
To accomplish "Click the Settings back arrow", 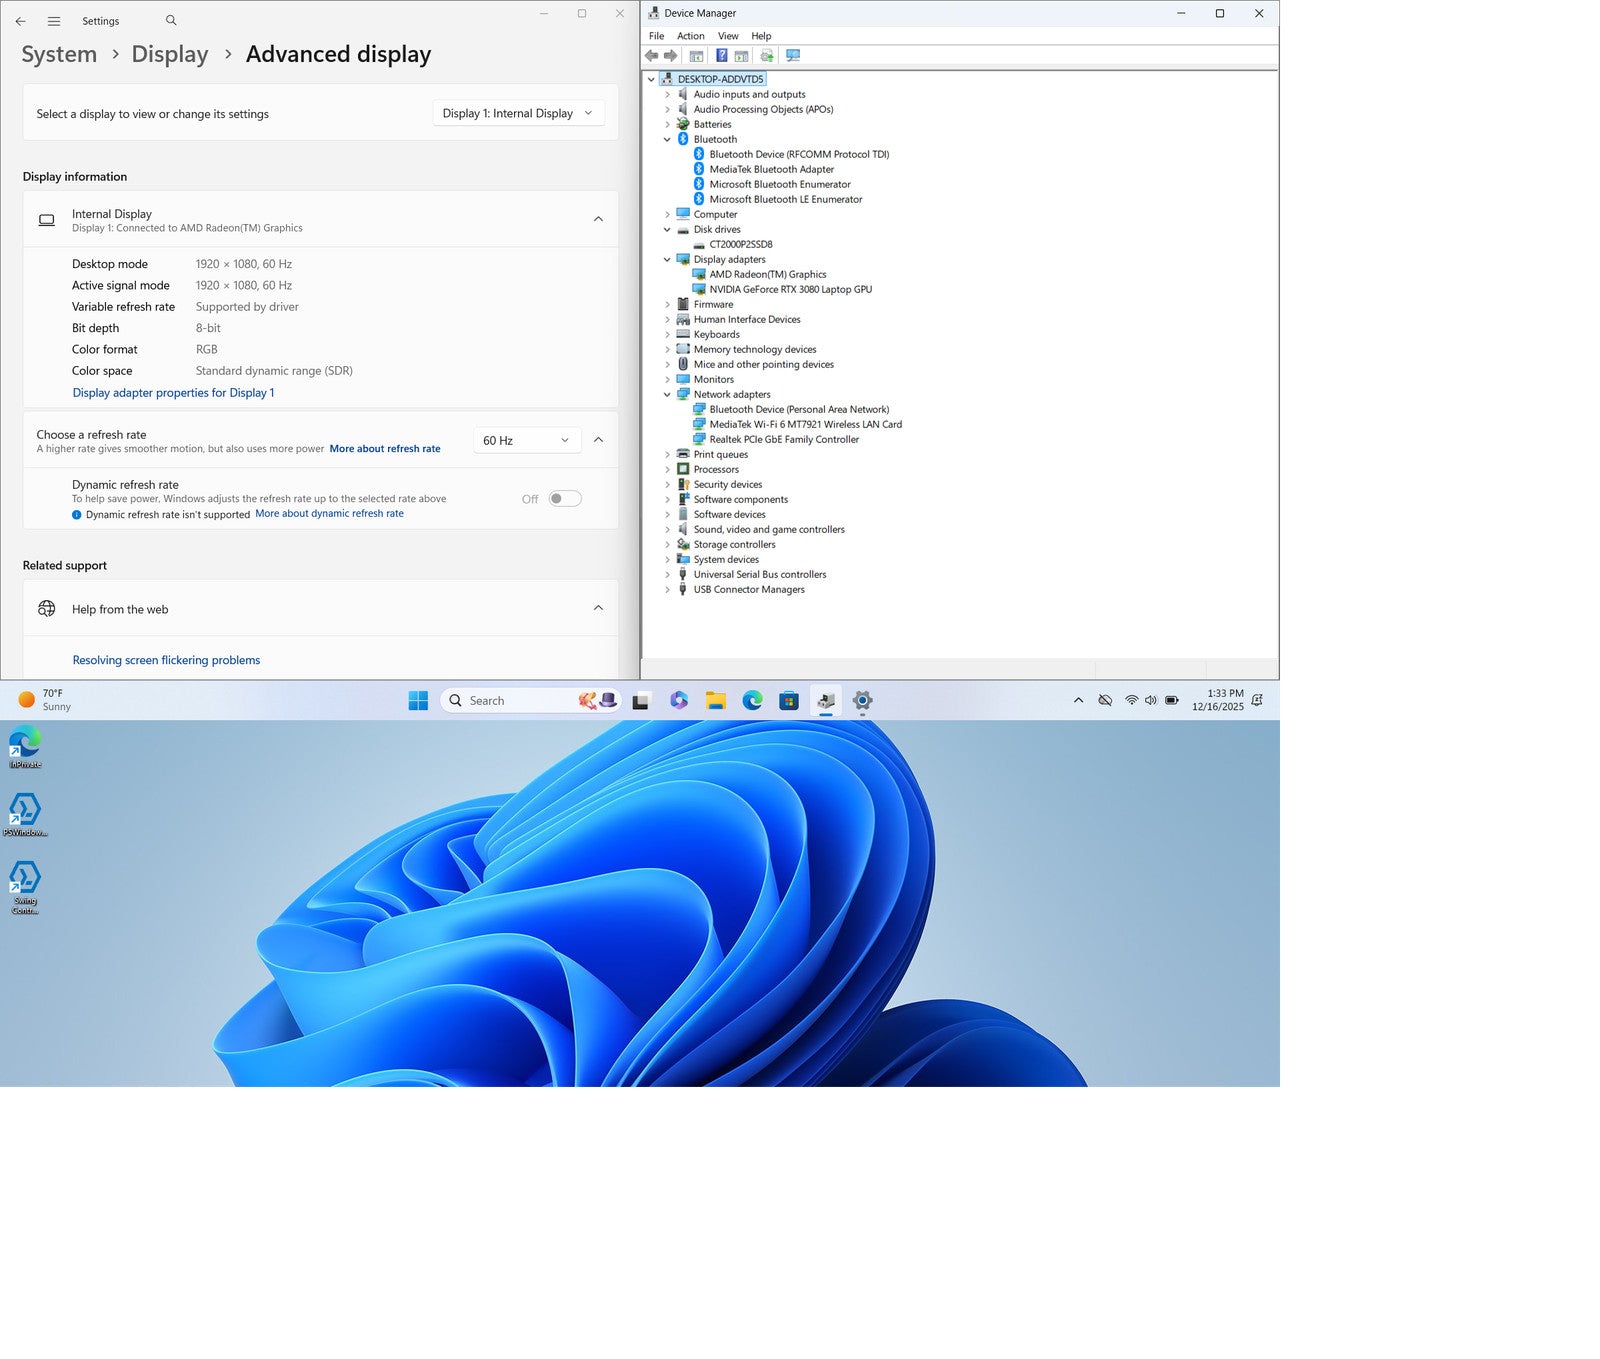I will pyautogui.click(x=20, y=21).
